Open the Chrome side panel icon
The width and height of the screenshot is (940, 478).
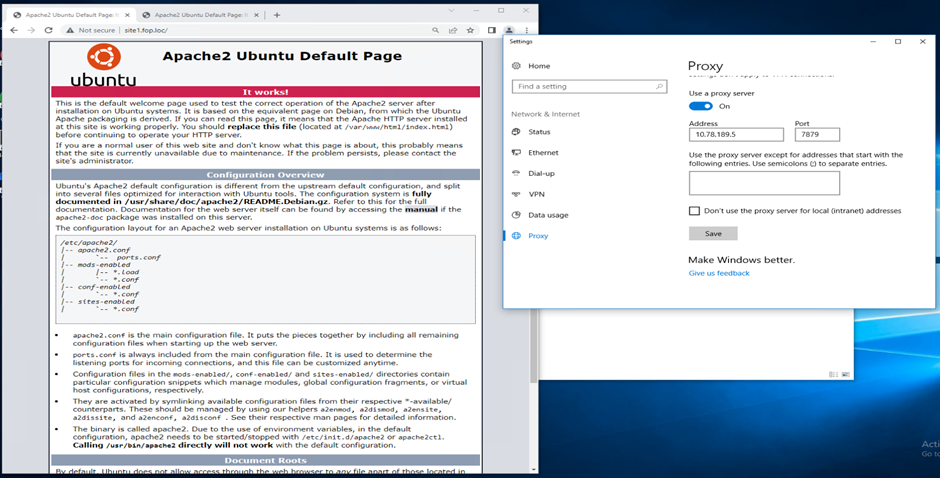click(x=491, y=31)
